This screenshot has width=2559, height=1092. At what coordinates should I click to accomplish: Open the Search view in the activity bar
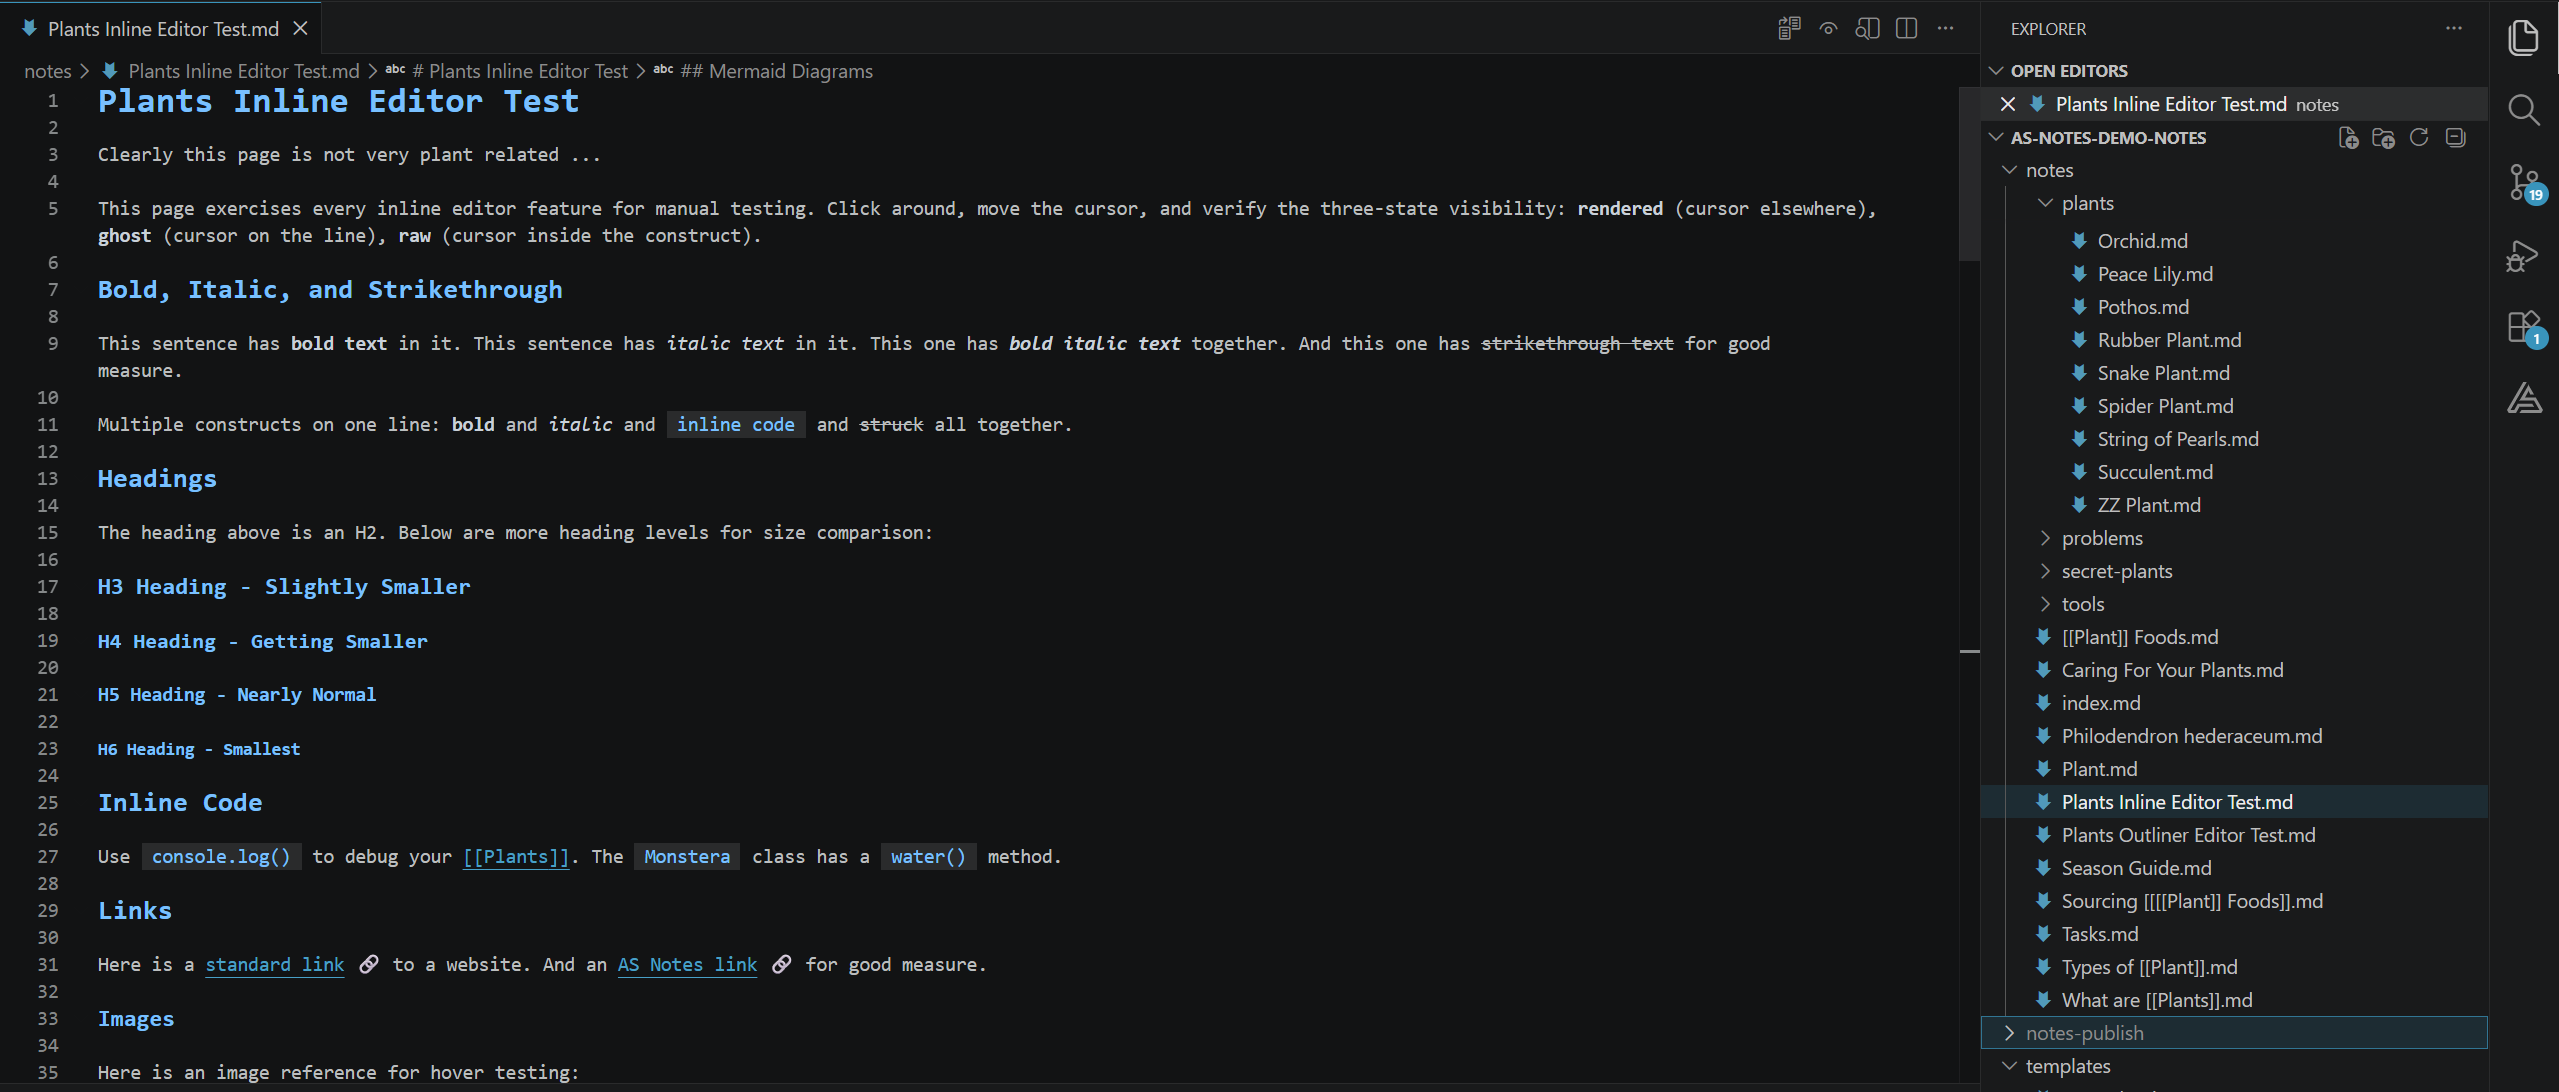[x=2524, y=111]
